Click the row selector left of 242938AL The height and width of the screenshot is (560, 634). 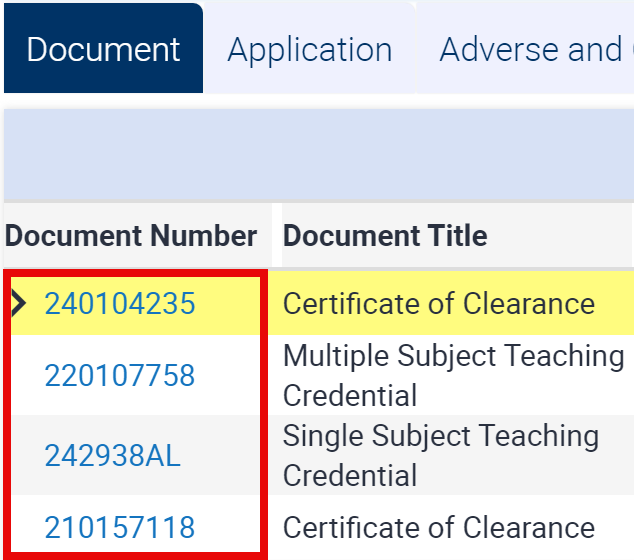click(x=20, y=456)
